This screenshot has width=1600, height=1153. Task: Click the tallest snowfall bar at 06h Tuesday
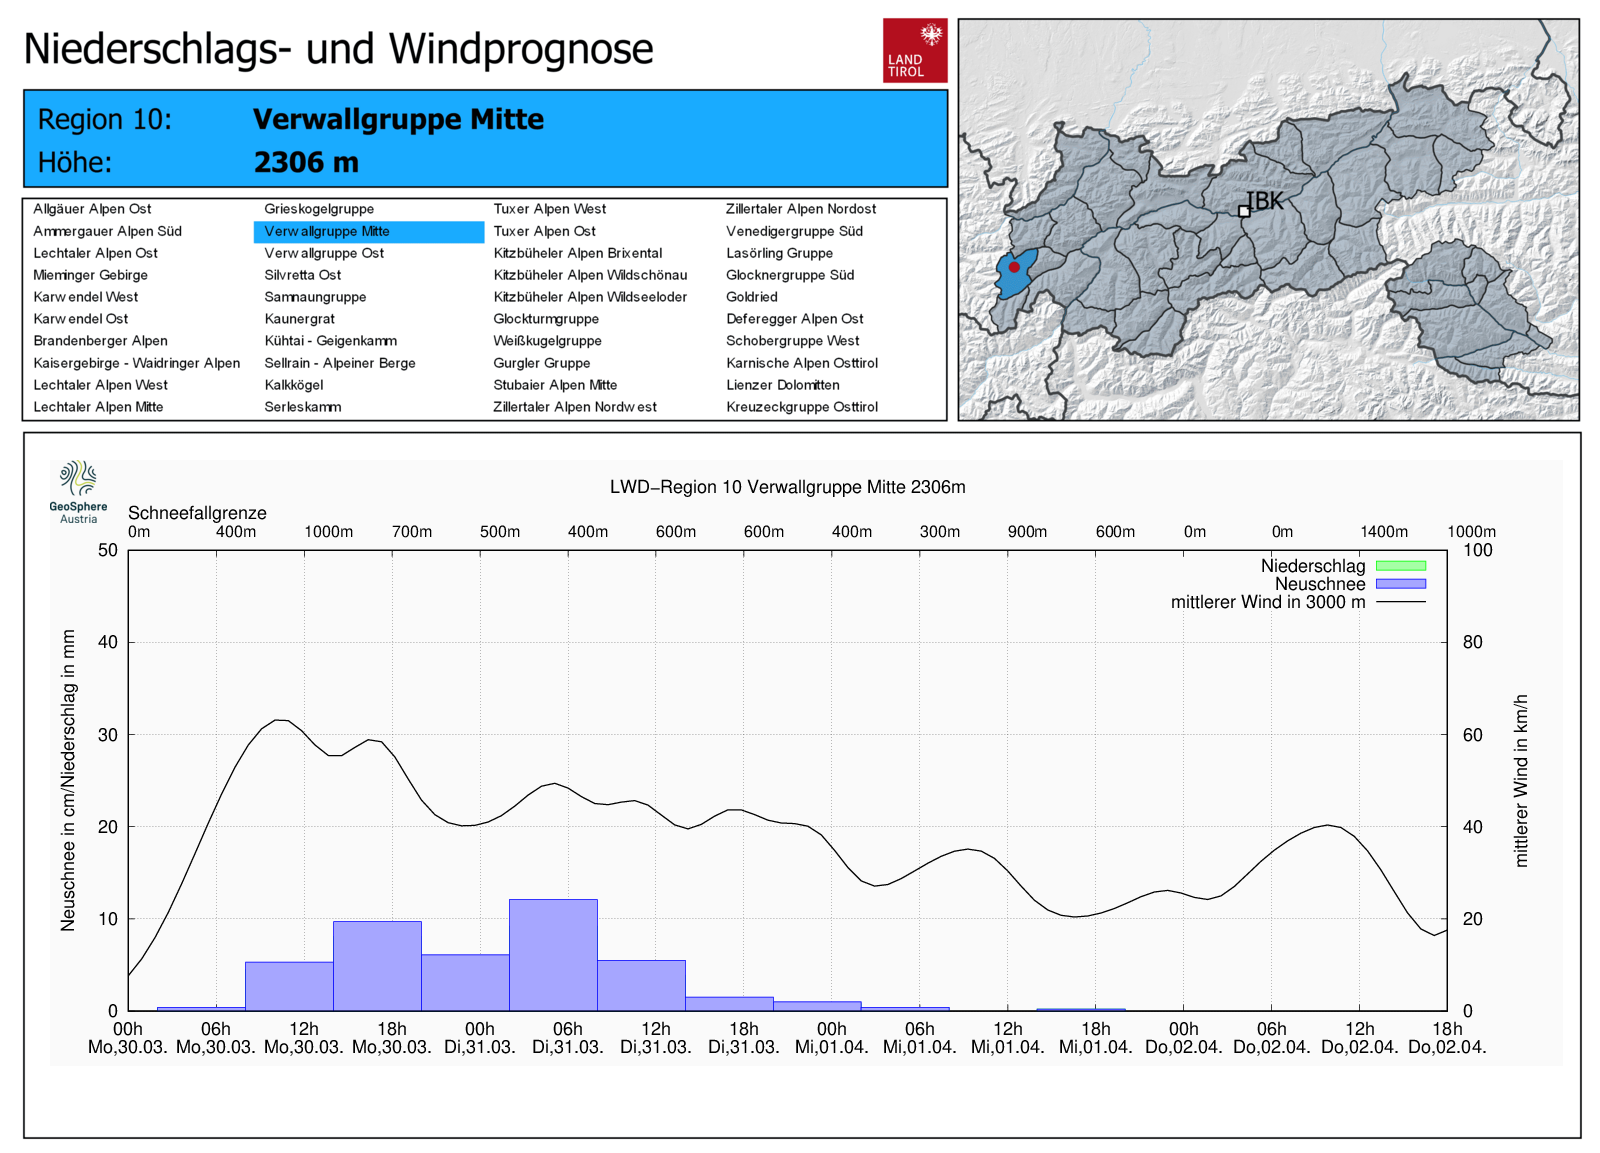(x=553, y=955)
